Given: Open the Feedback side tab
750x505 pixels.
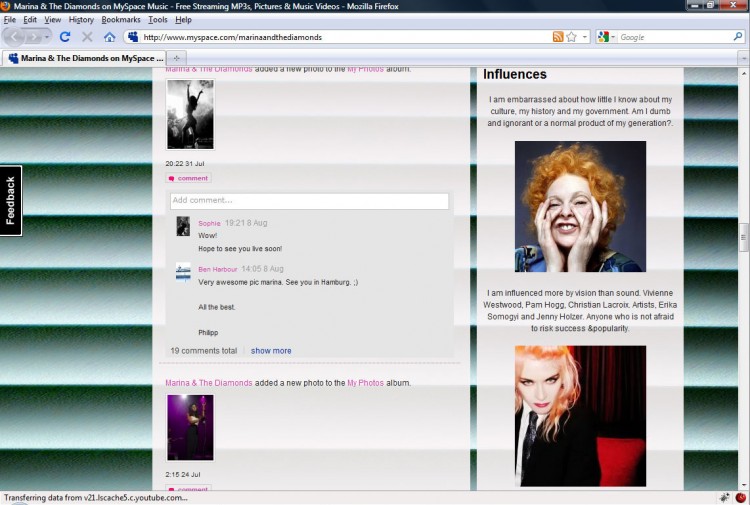Looking at the screenshot, I should point(11,201).
